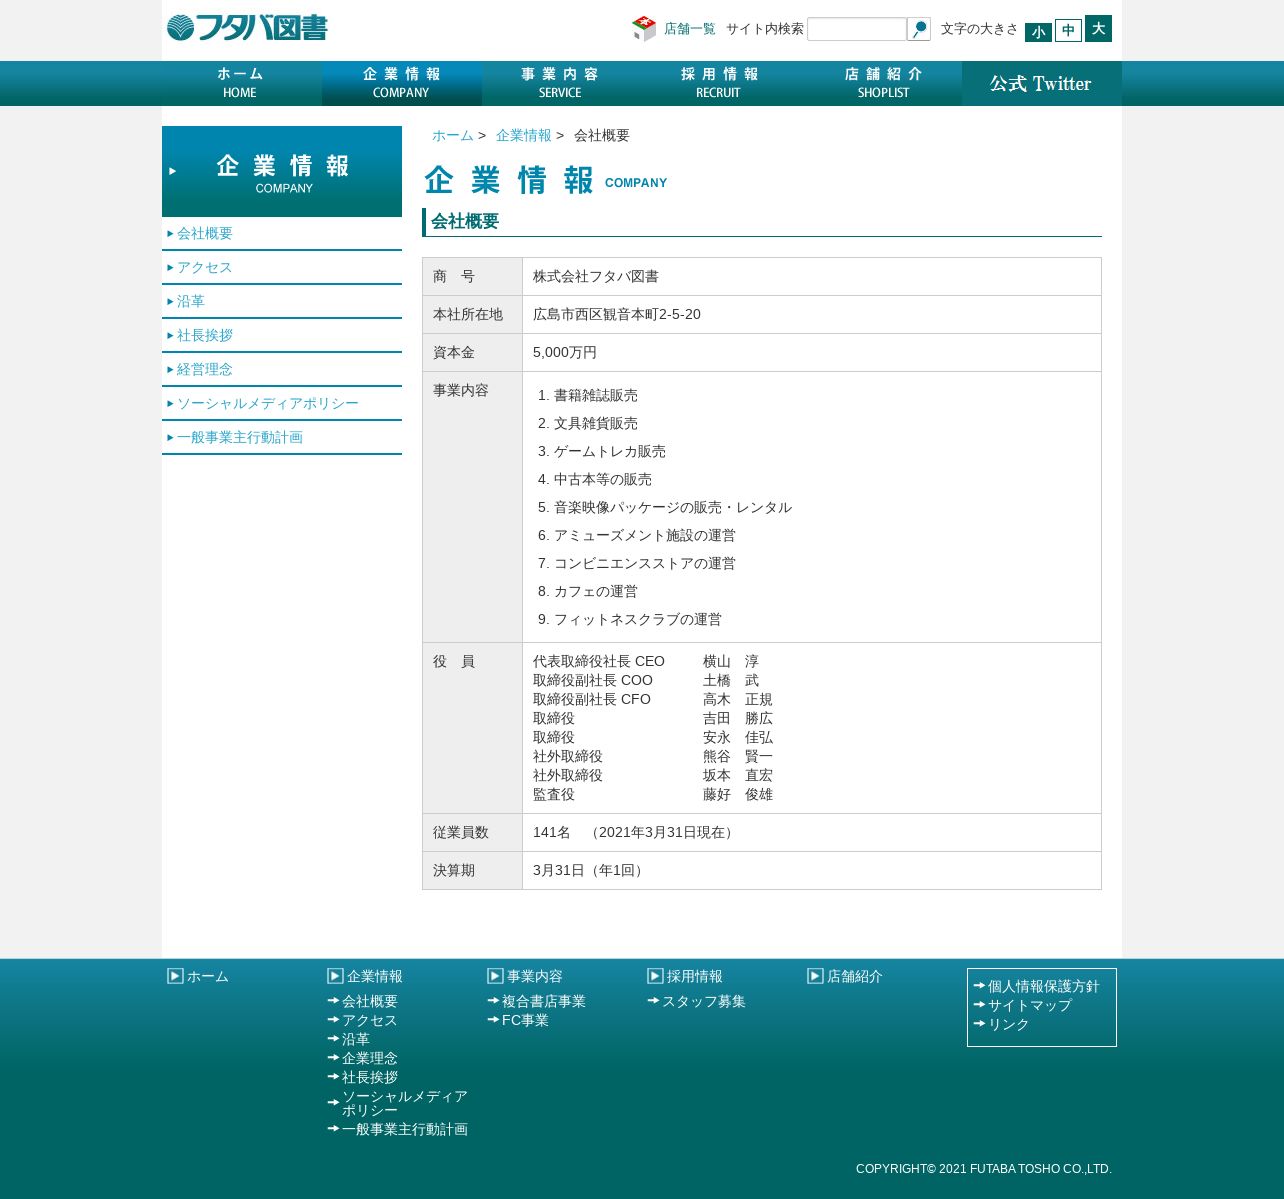Open footer FC事業 link
1284x1199 pixels.
click(x=525, y=1020)
